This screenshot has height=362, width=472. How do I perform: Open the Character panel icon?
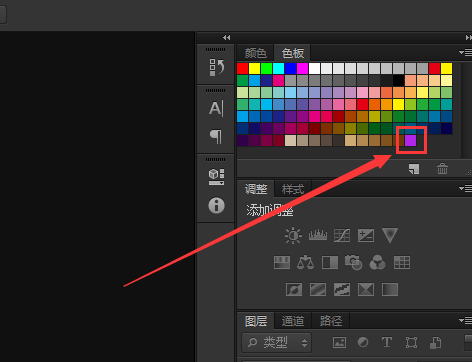click(x=216, y=109)
